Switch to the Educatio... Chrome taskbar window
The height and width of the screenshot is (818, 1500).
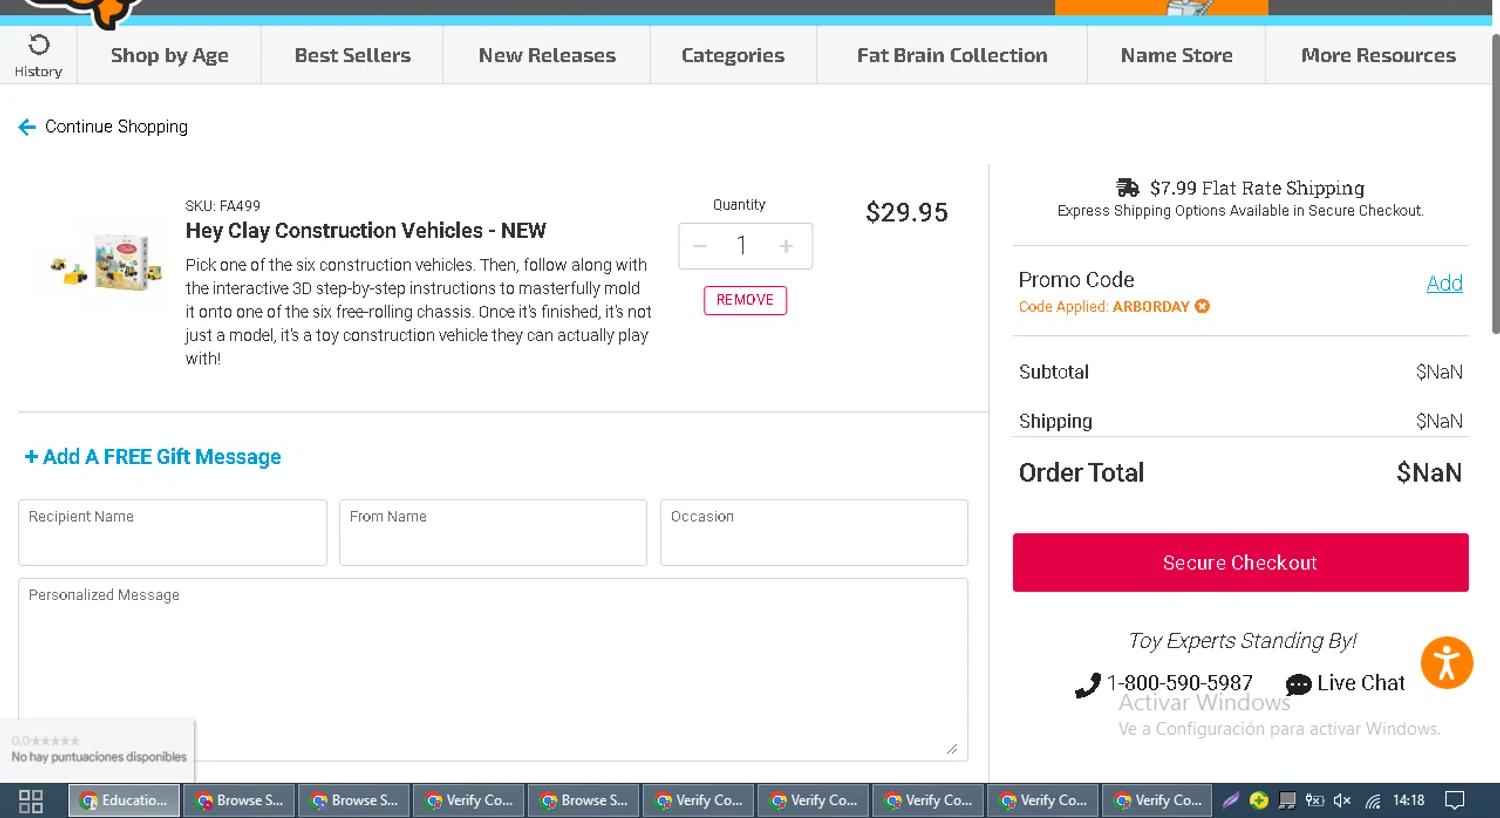coord(124,801)
